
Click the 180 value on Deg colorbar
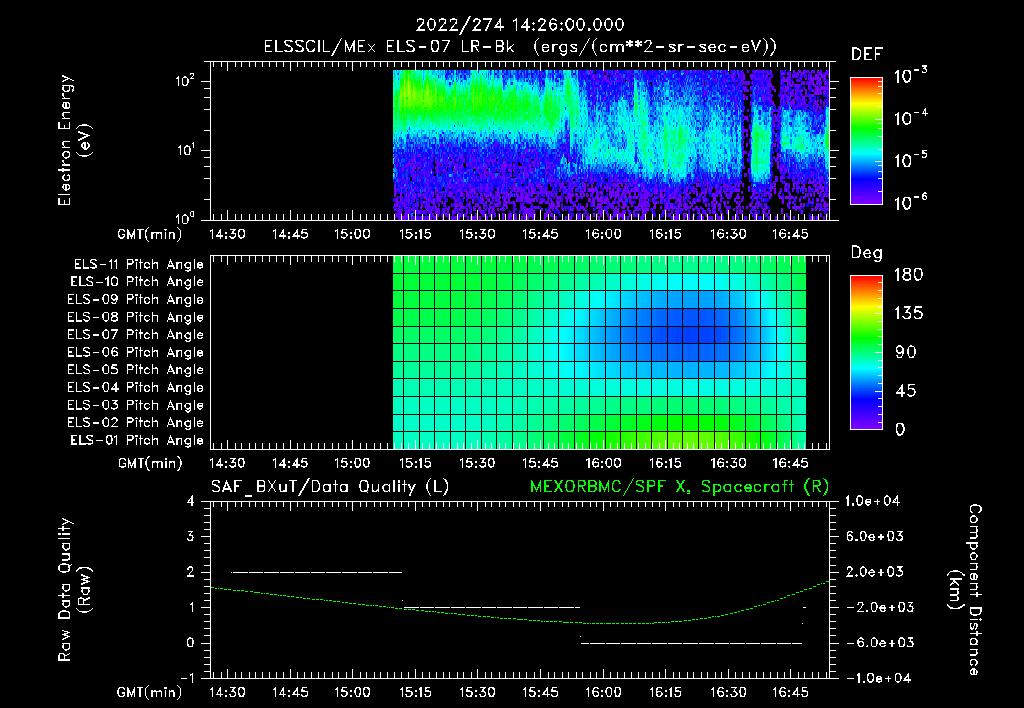908,274
